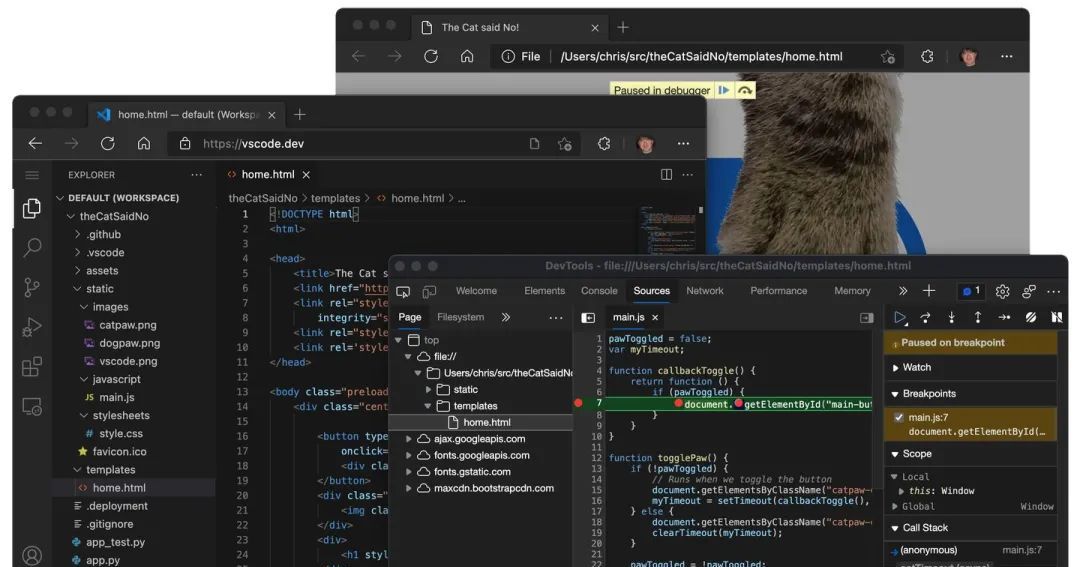Image resolution: width=1080 pixels, height=567 pixels.
Task: Open catpaw.png in VS Code Explorer
Action: [x=127, y=325]
